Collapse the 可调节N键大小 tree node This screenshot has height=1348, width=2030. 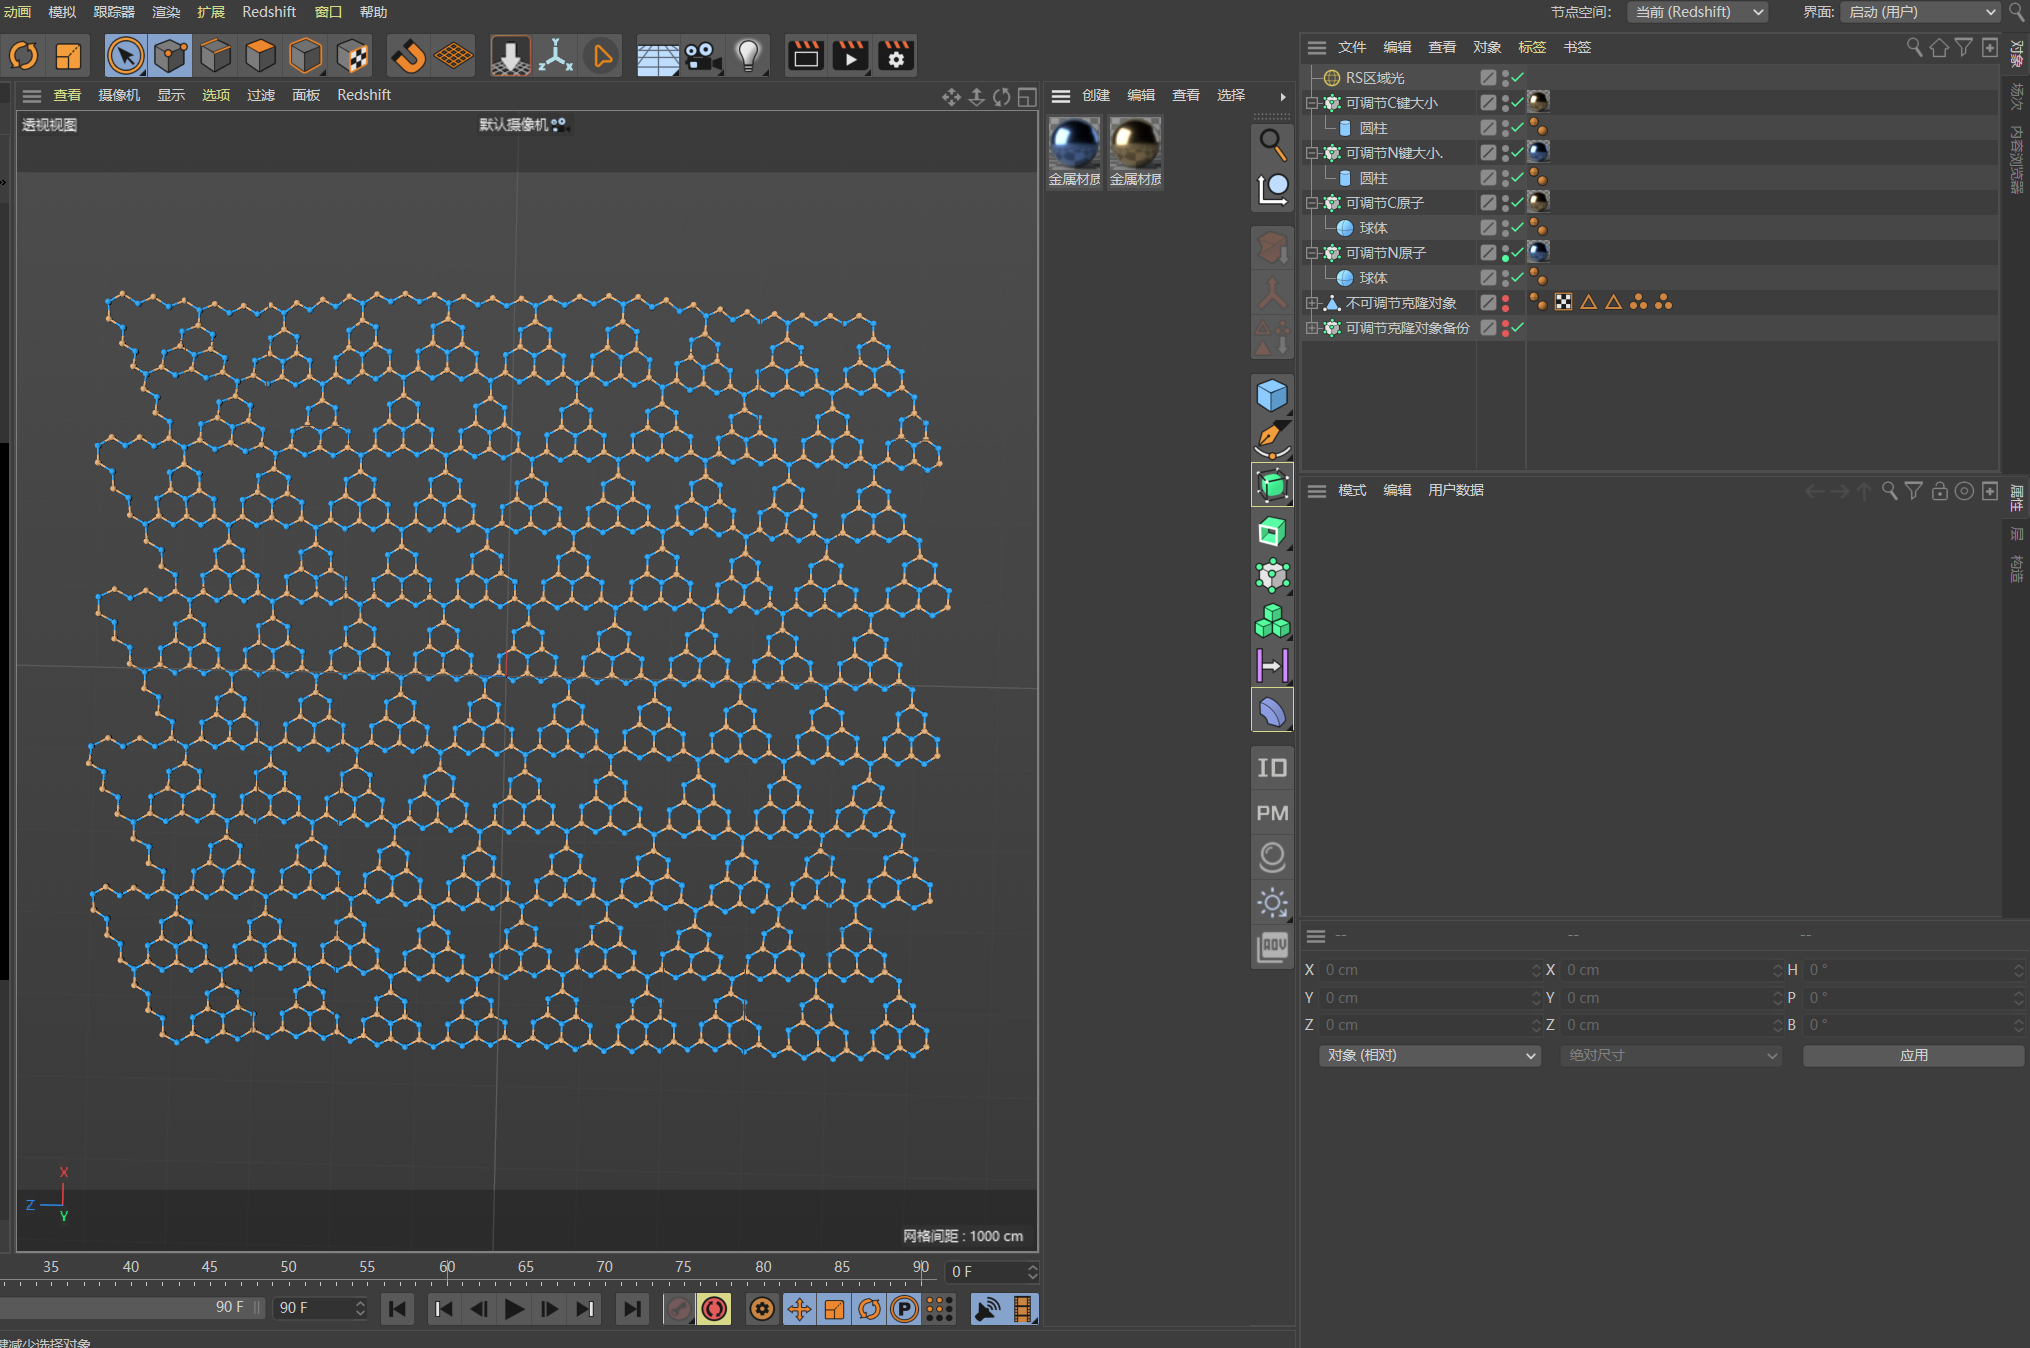click(1313, 153)
